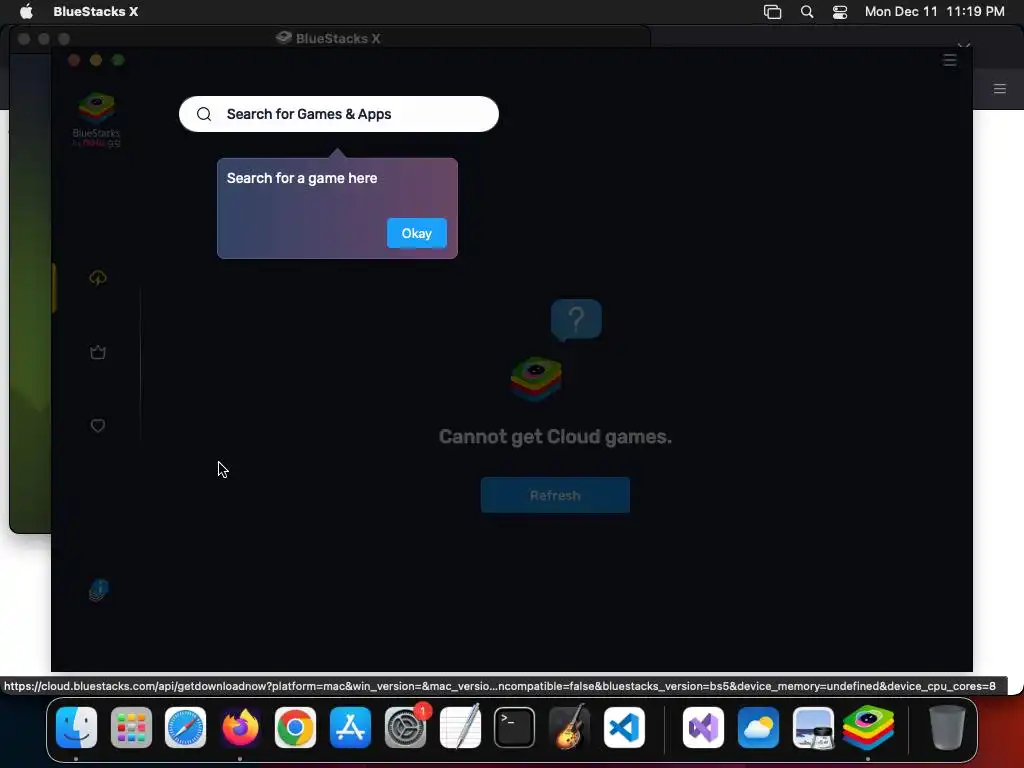This screenshot has height=768, width=1024.
Task: Open the BlueStacks X menu in the menu bar
Action: coord(95,11)
